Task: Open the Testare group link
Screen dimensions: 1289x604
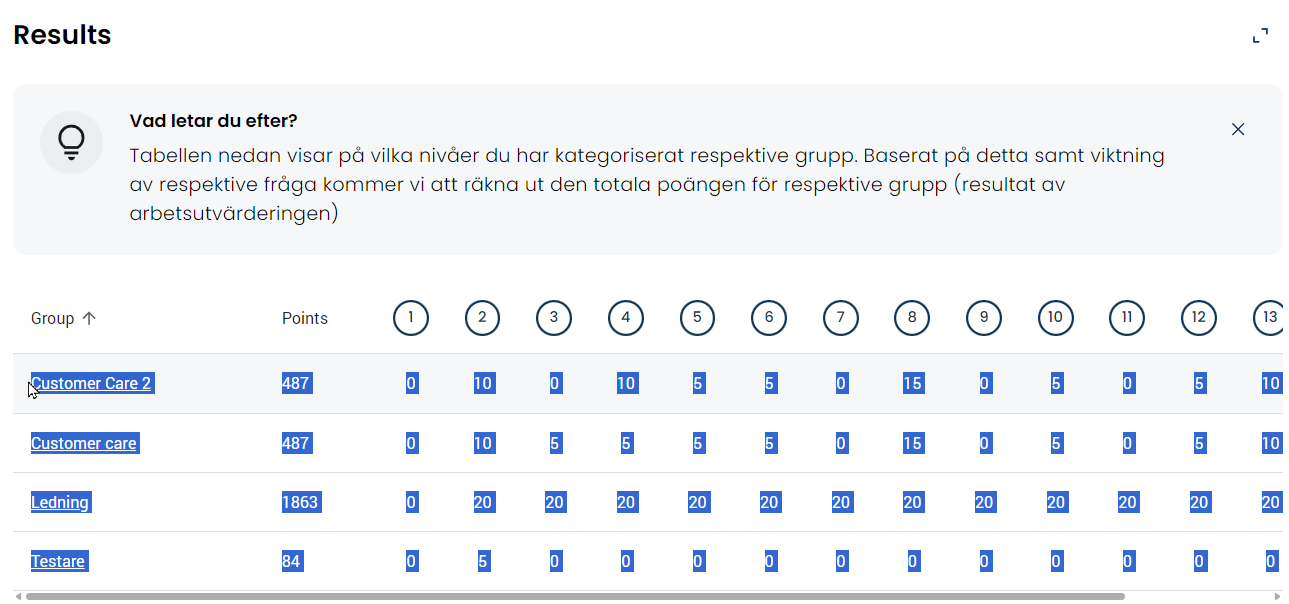Action: click(x=58, y=561)
